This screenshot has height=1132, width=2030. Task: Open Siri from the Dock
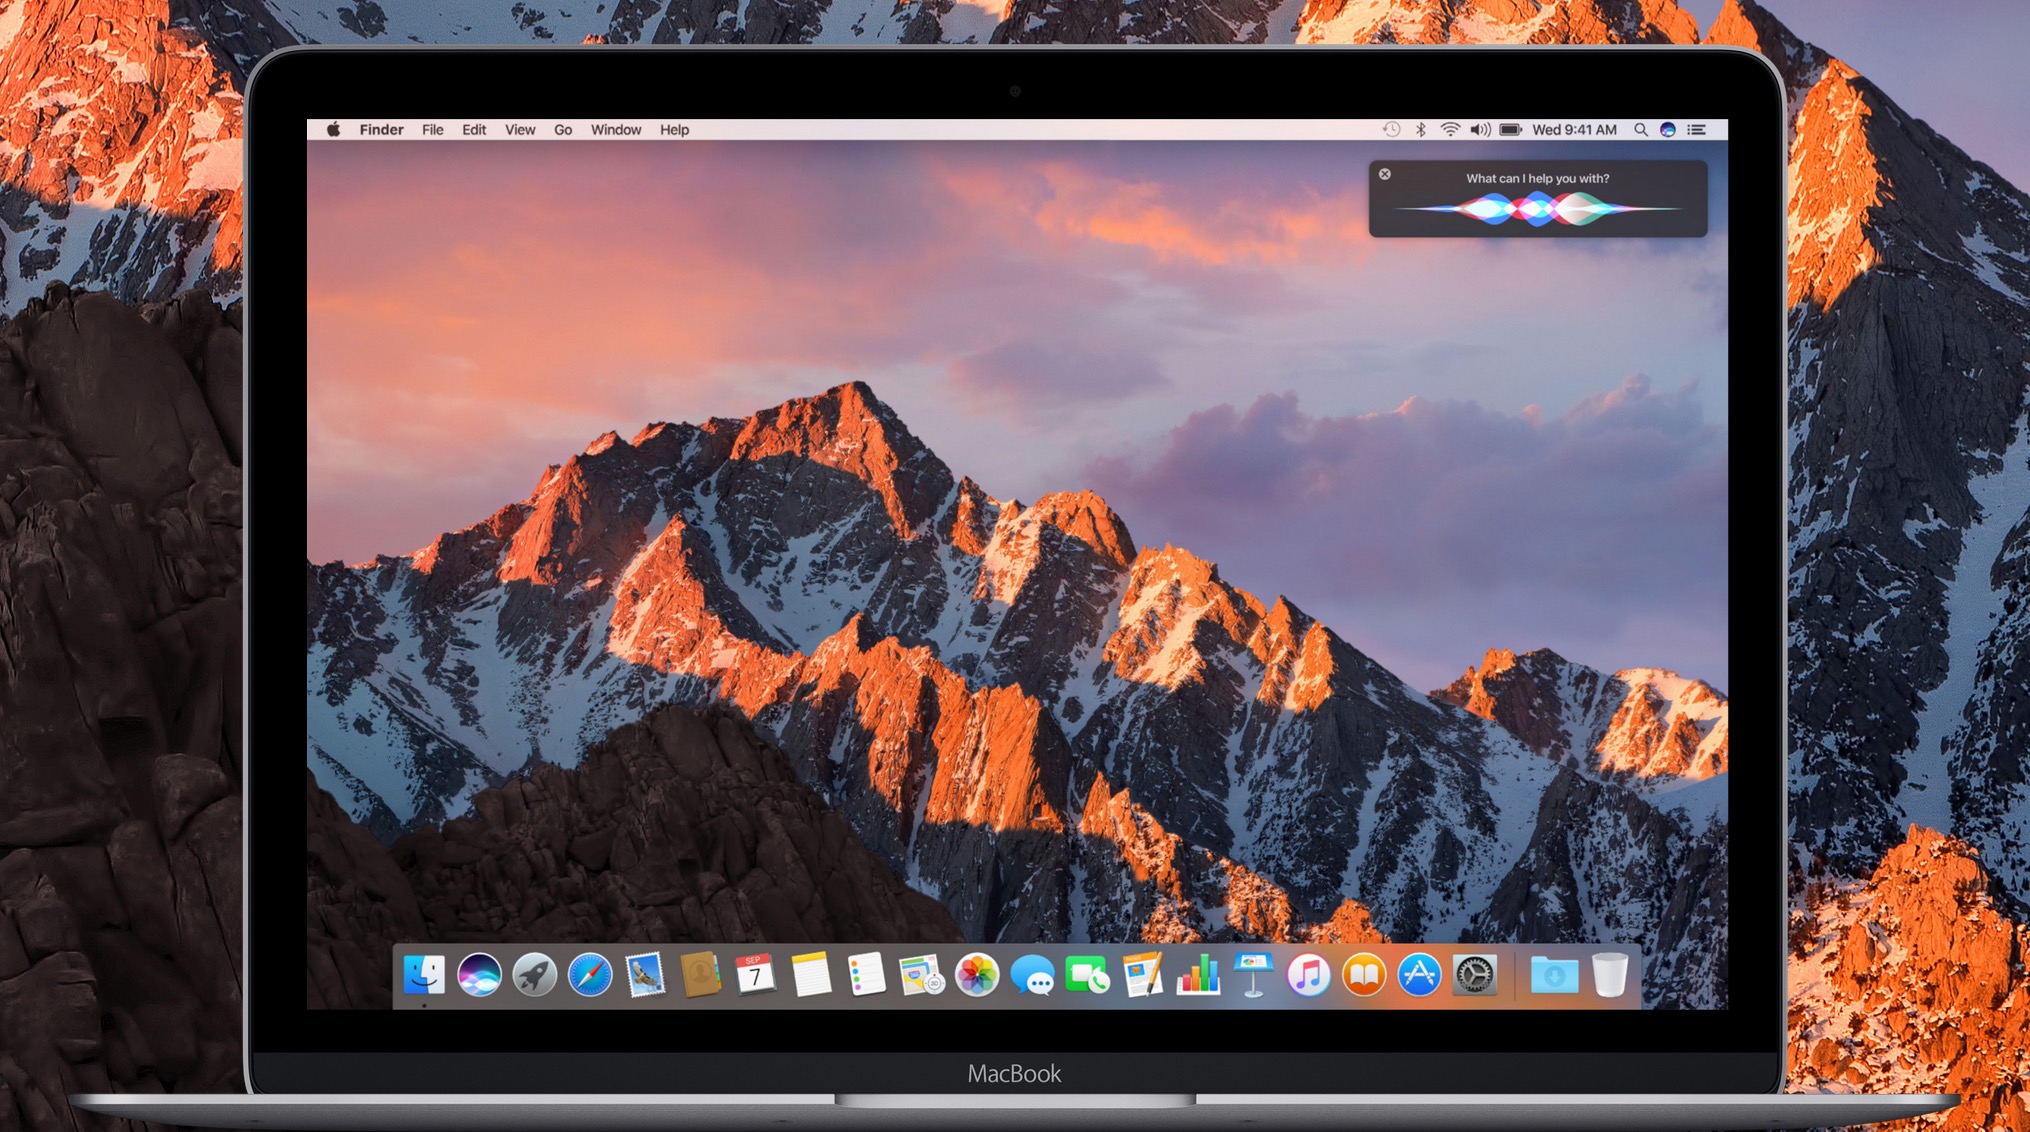click(x=479, y=975)
